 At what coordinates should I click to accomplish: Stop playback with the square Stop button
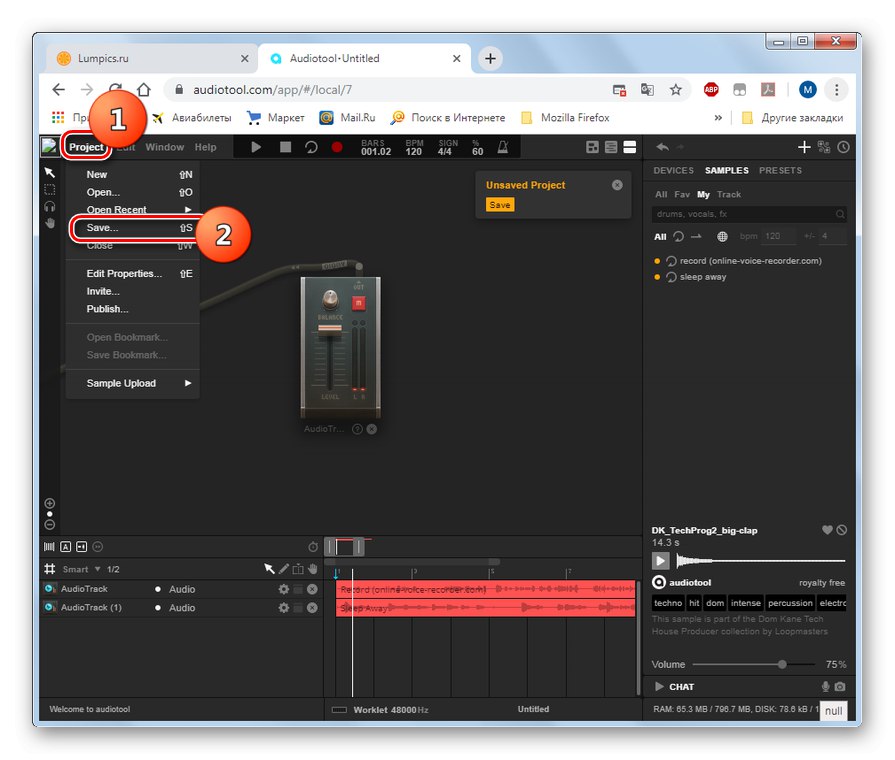coord(285,147)
